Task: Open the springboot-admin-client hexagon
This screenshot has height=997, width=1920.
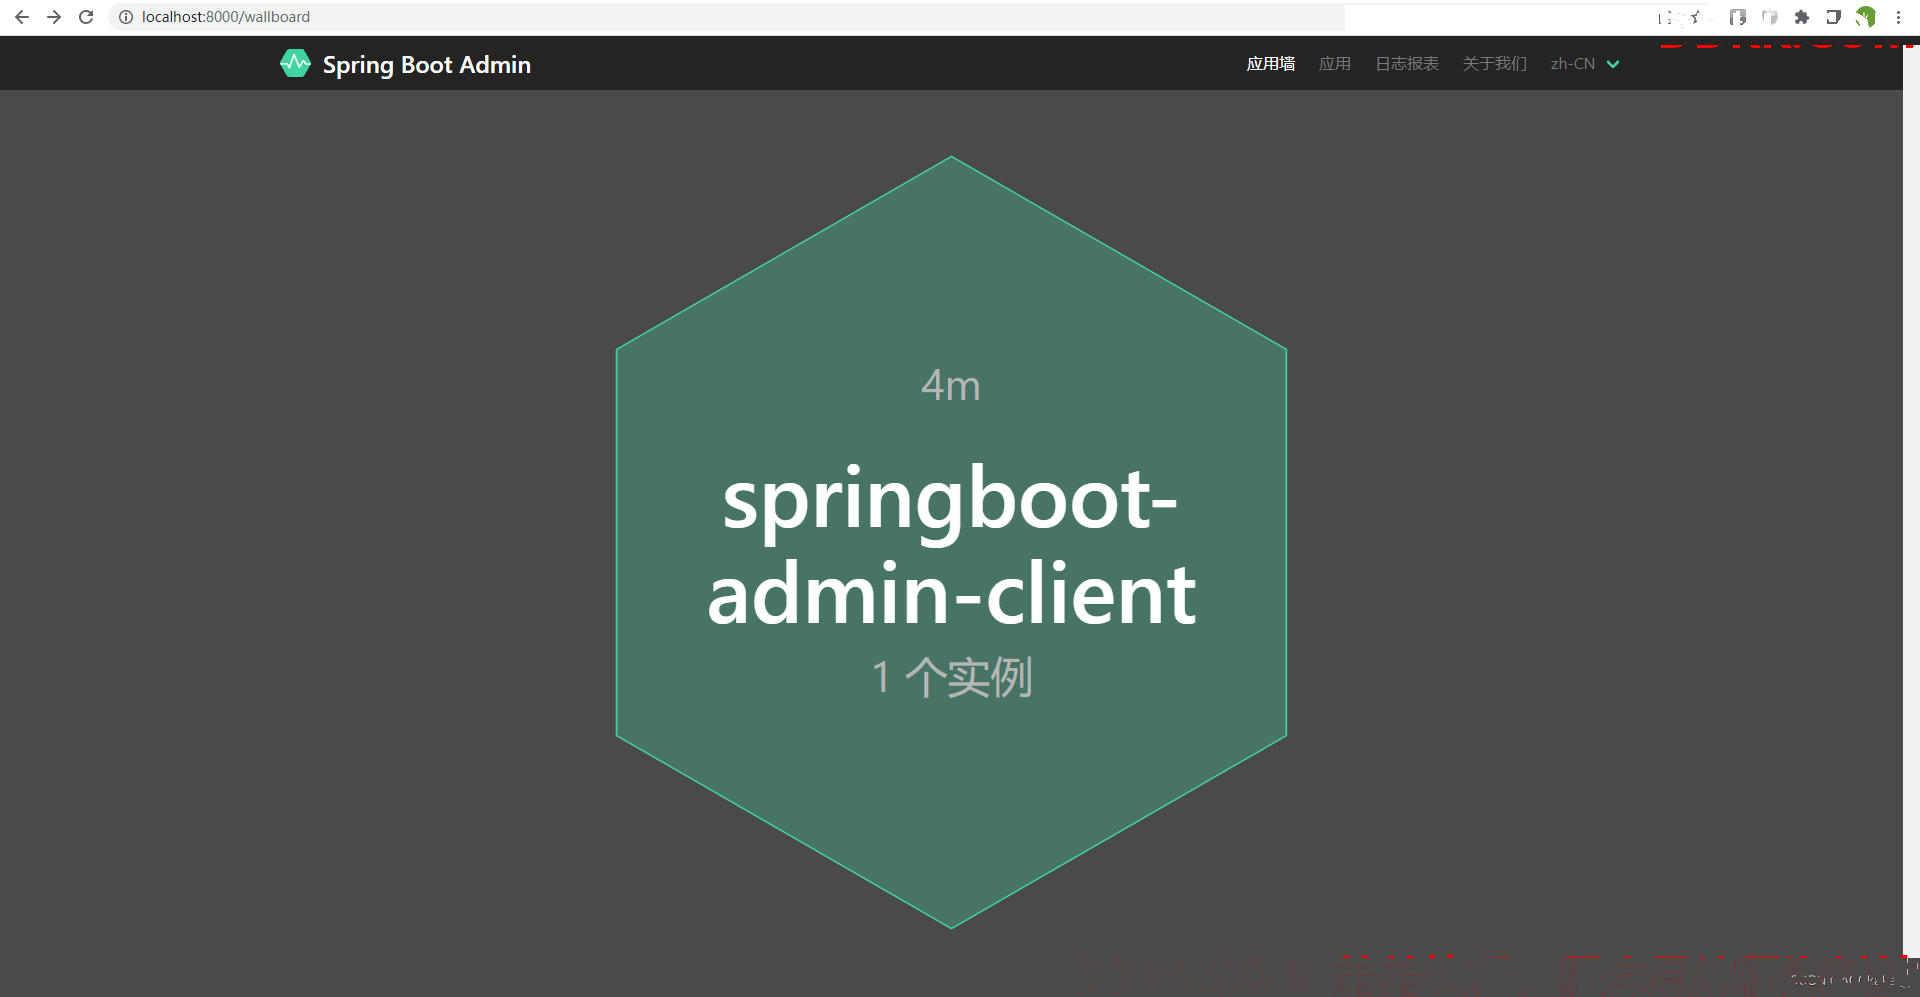Action: [x=951, y=542]
